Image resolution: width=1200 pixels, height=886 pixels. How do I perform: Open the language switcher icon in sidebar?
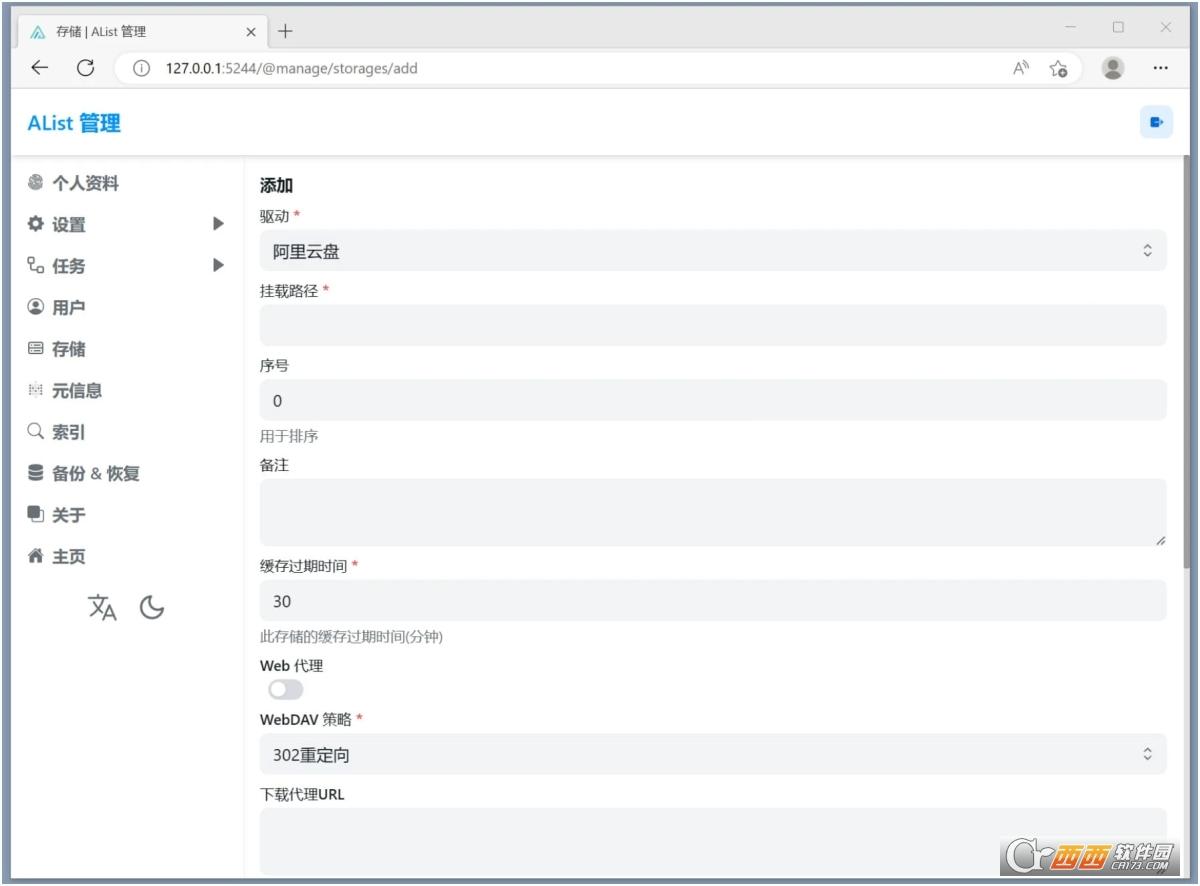tap(102, 607)
